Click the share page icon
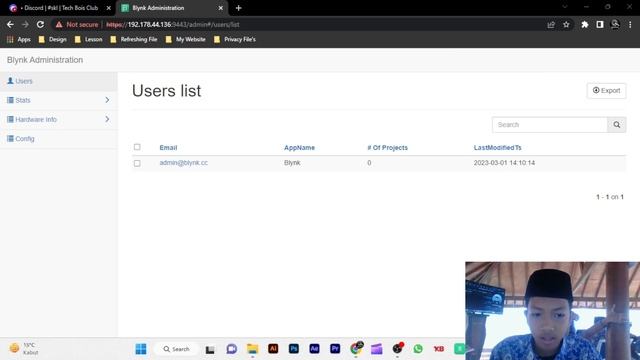 pos(551,24)
